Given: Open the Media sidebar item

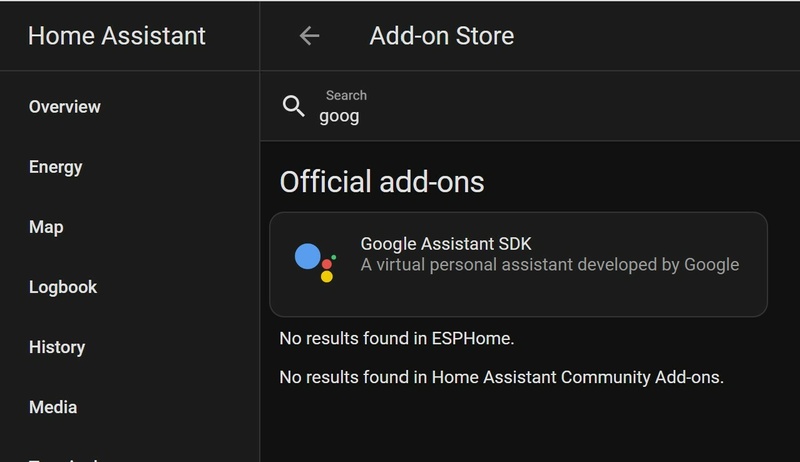Looking at the screenshot, I should pos(53,407).
